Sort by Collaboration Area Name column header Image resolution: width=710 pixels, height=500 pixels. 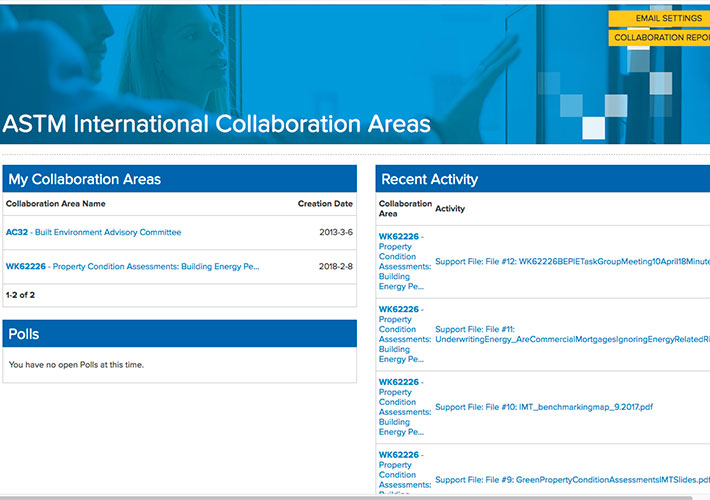point(55,204)
